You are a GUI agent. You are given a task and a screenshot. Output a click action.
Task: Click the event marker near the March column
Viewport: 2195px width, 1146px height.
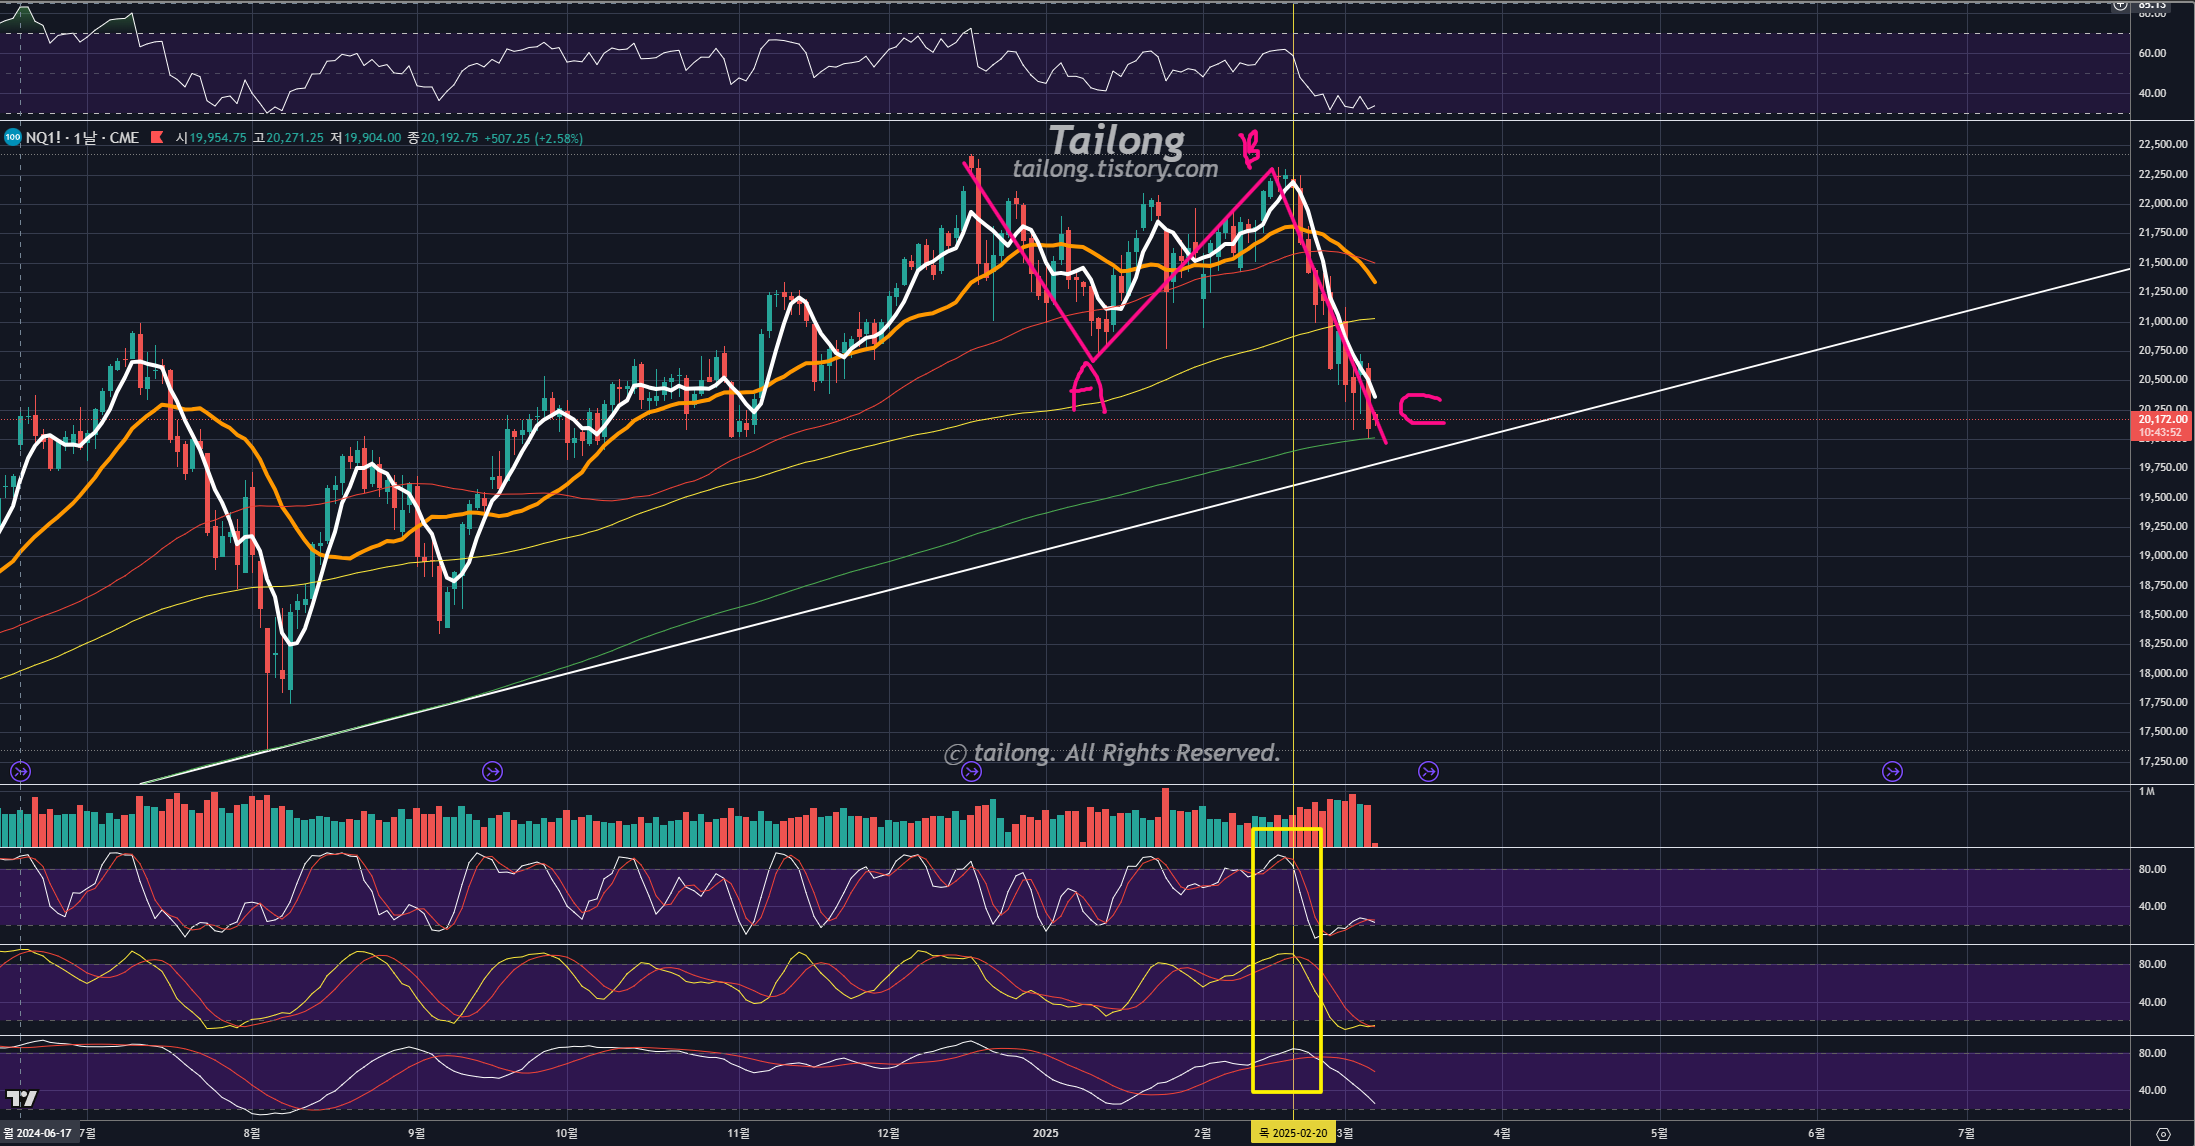(x=1428, y=771)
